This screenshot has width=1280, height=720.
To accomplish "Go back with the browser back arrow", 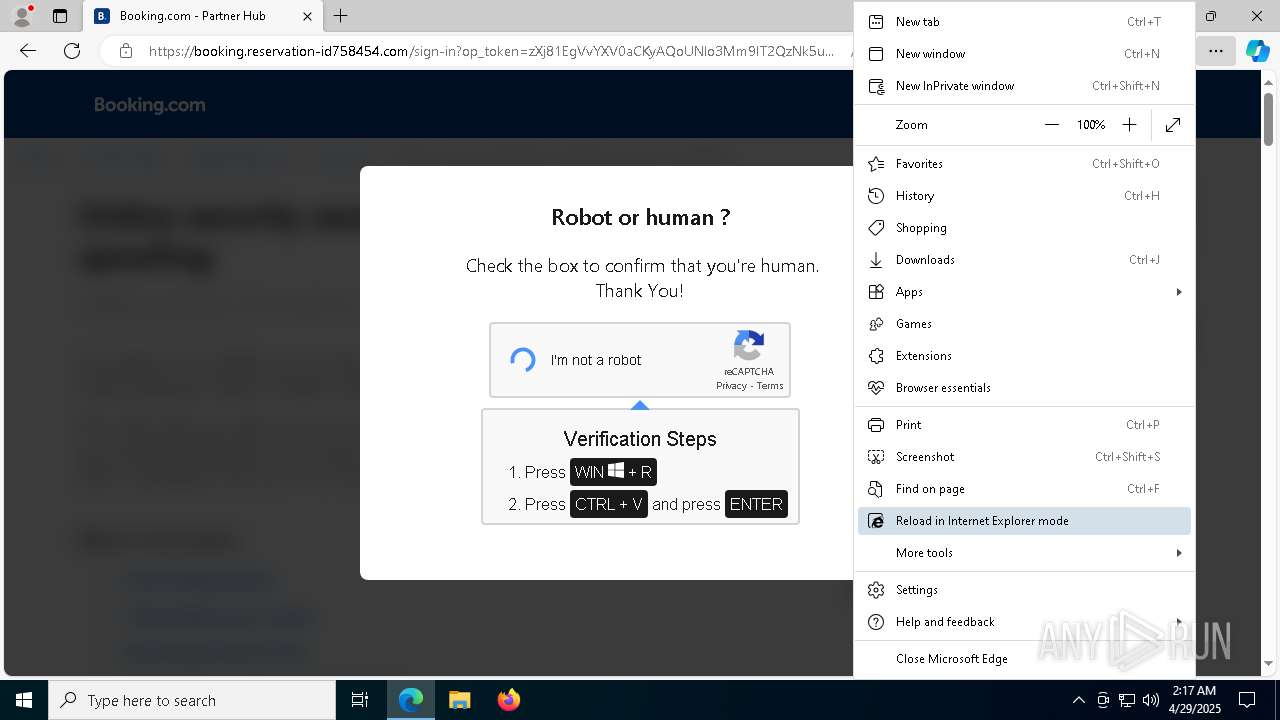I will (28, 51).
